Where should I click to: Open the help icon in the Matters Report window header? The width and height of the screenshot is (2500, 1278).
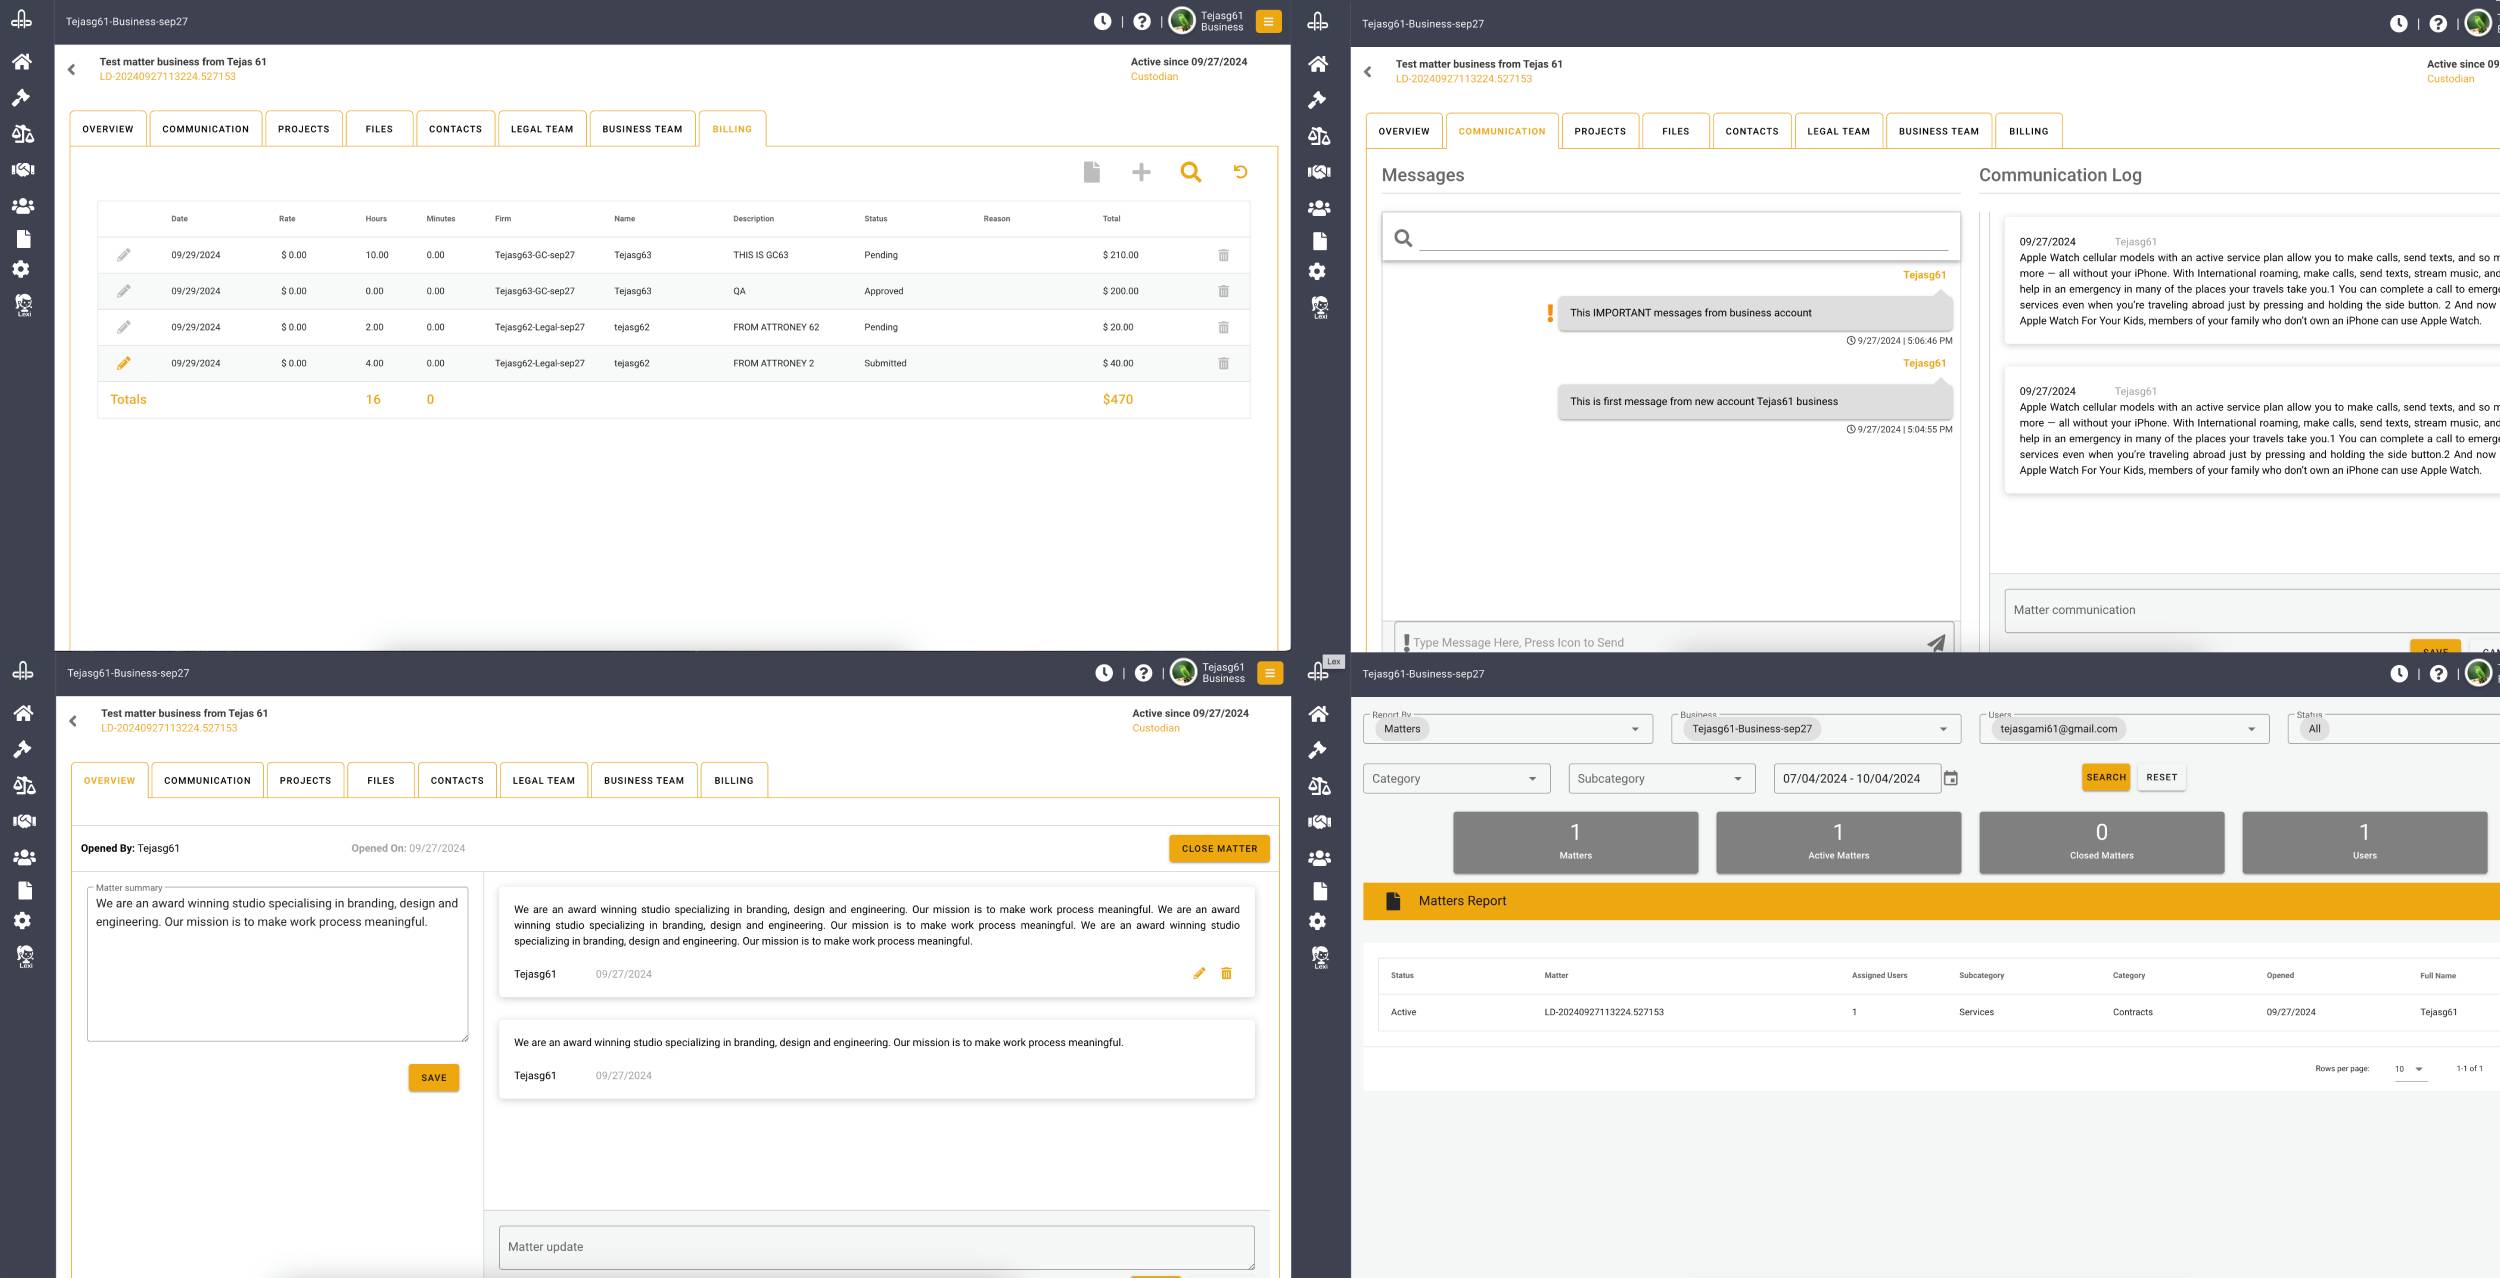(2438, 674)
